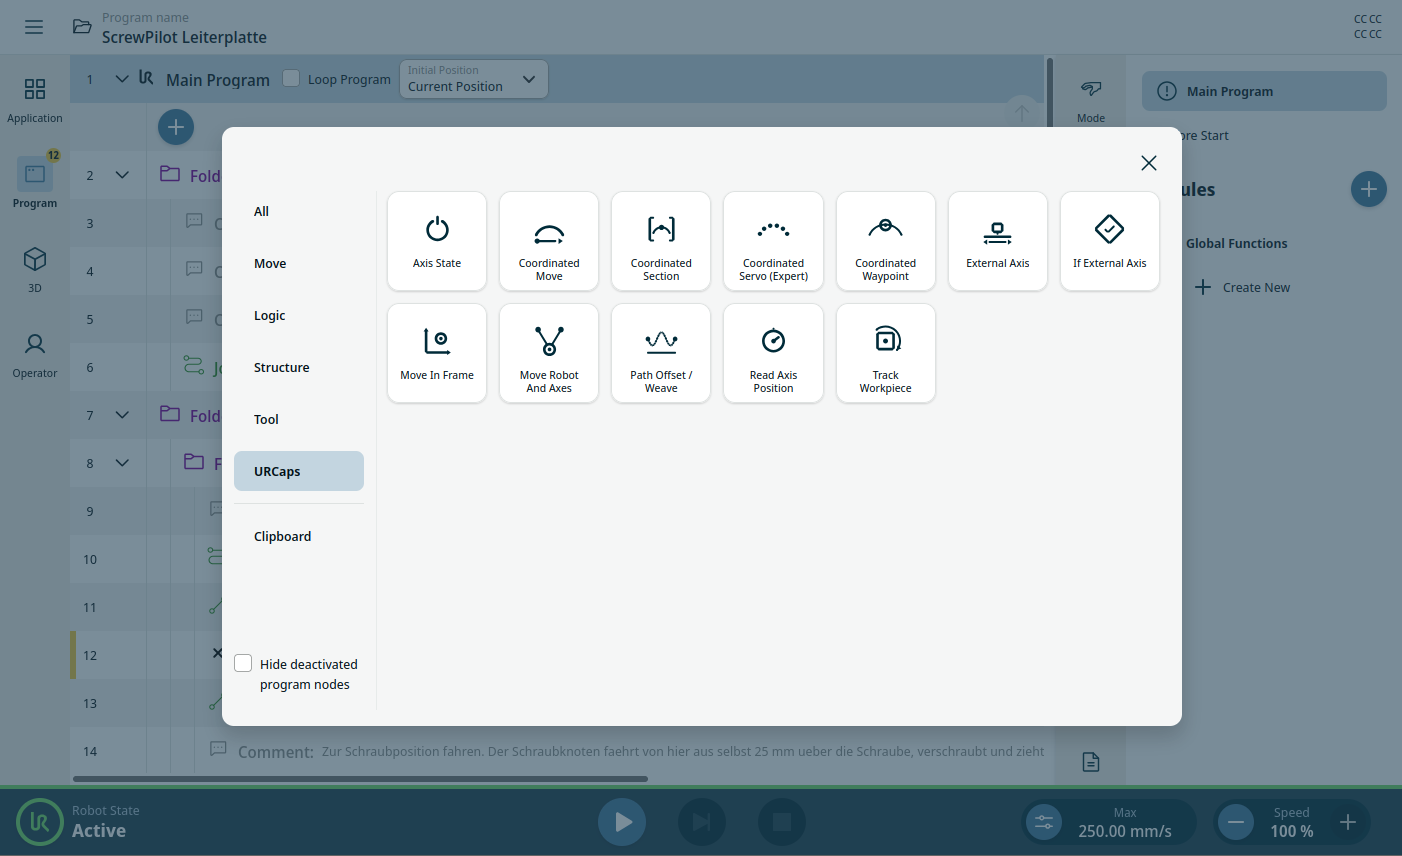Go to the Application sidebar section
1402x856 pixels.
(35, 100)
